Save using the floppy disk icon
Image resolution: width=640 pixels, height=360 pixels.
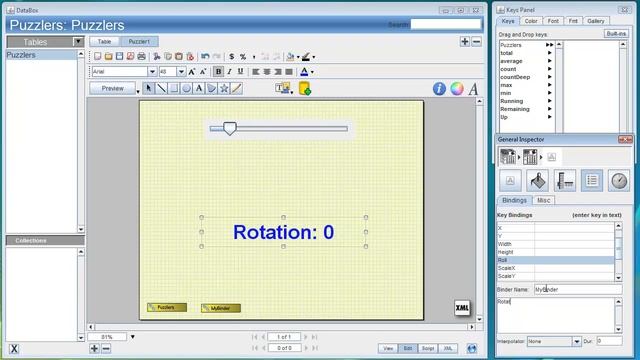[x=119, y=56]
